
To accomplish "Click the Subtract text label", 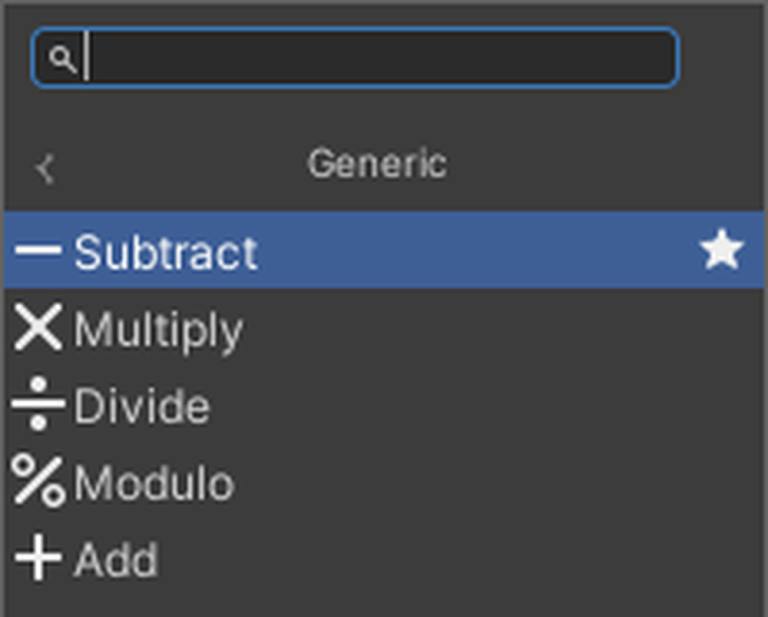I will coord(165,252).
